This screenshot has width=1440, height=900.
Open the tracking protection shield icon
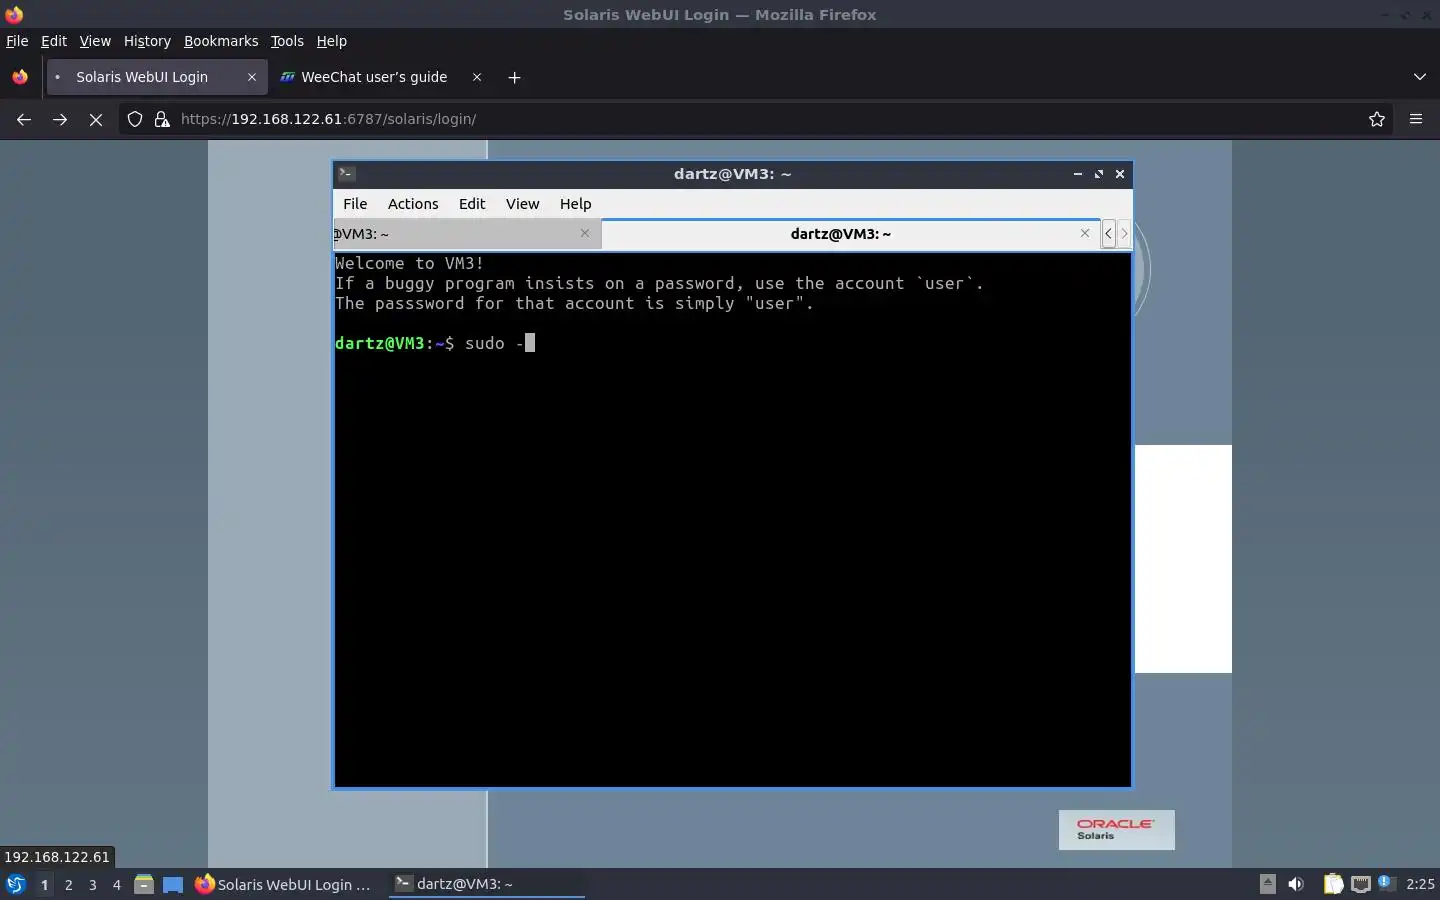click(x=135, y=119)
